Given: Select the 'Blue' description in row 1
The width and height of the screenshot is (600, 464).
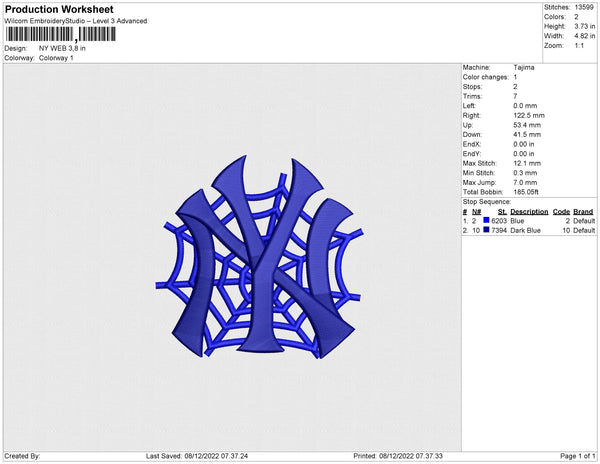Looking at the screenshot, I should tap(517, 221).
